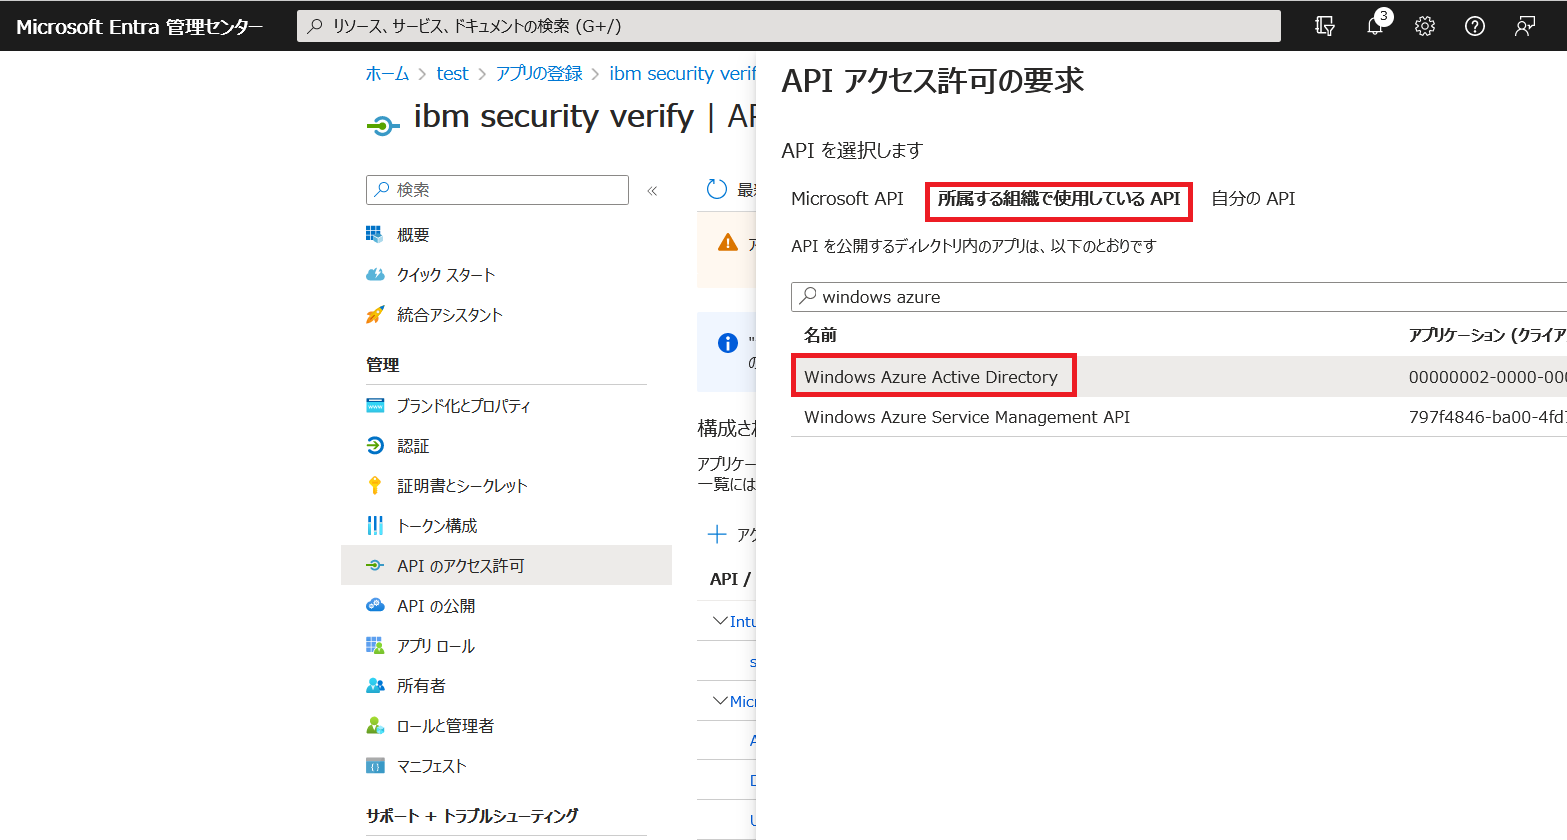The height and width of the screenshot is (840, 1567).
Task: Click the sidebar 検索 search field
Action: (x=497, y=190)
